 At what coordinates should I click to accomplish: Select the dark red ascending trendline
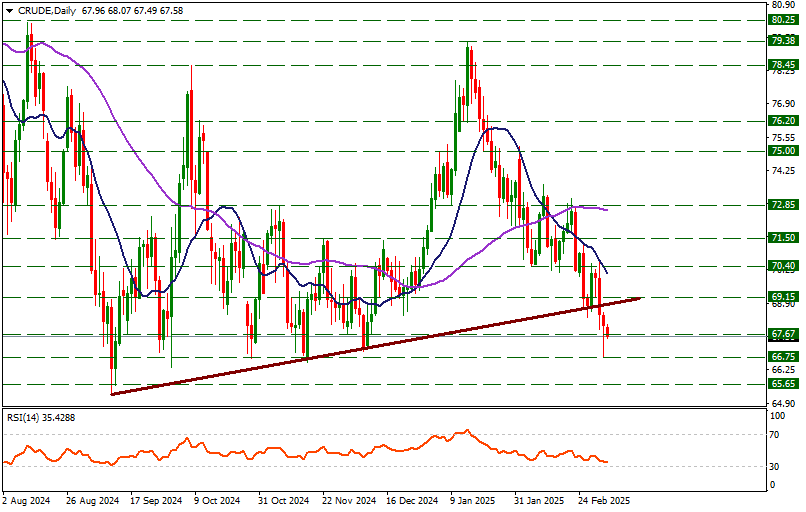click(376, 346)
